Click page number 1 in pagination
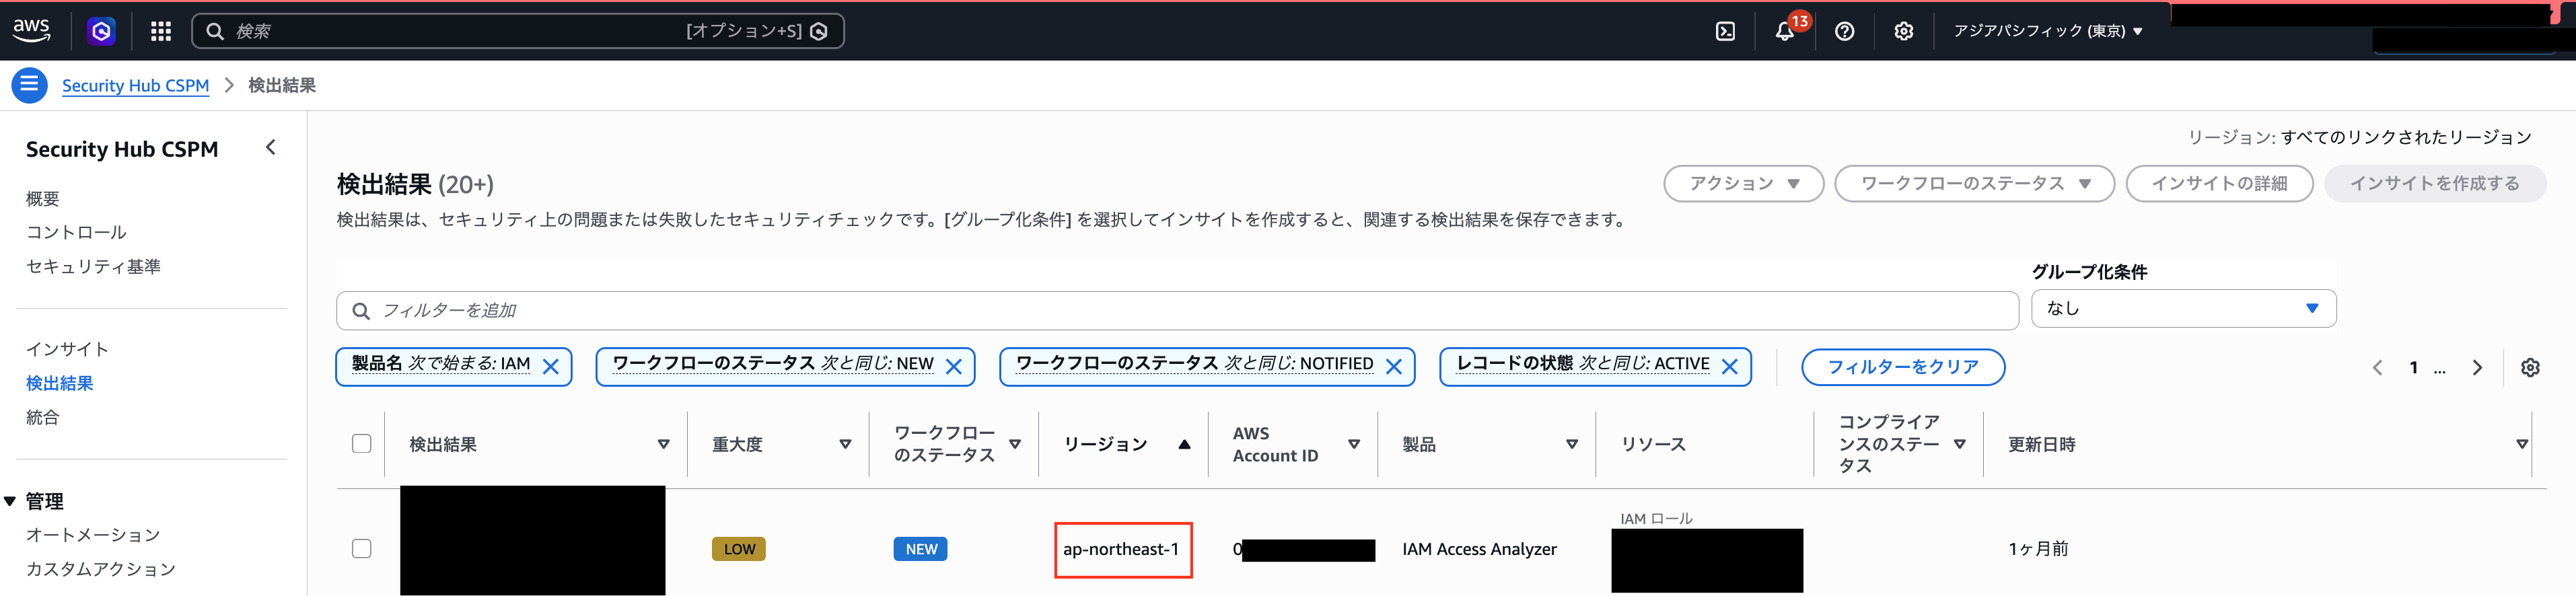Screen dimensions: 2576x596 click(x=2413, y=368)
